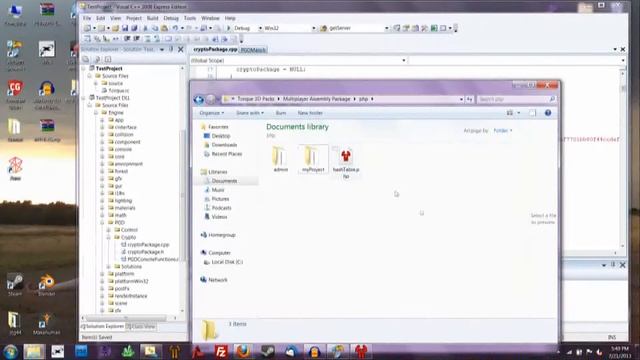This screenshot has height=360, width=640.
Task: Click the explorer search box
Action: tap(516, 99)
